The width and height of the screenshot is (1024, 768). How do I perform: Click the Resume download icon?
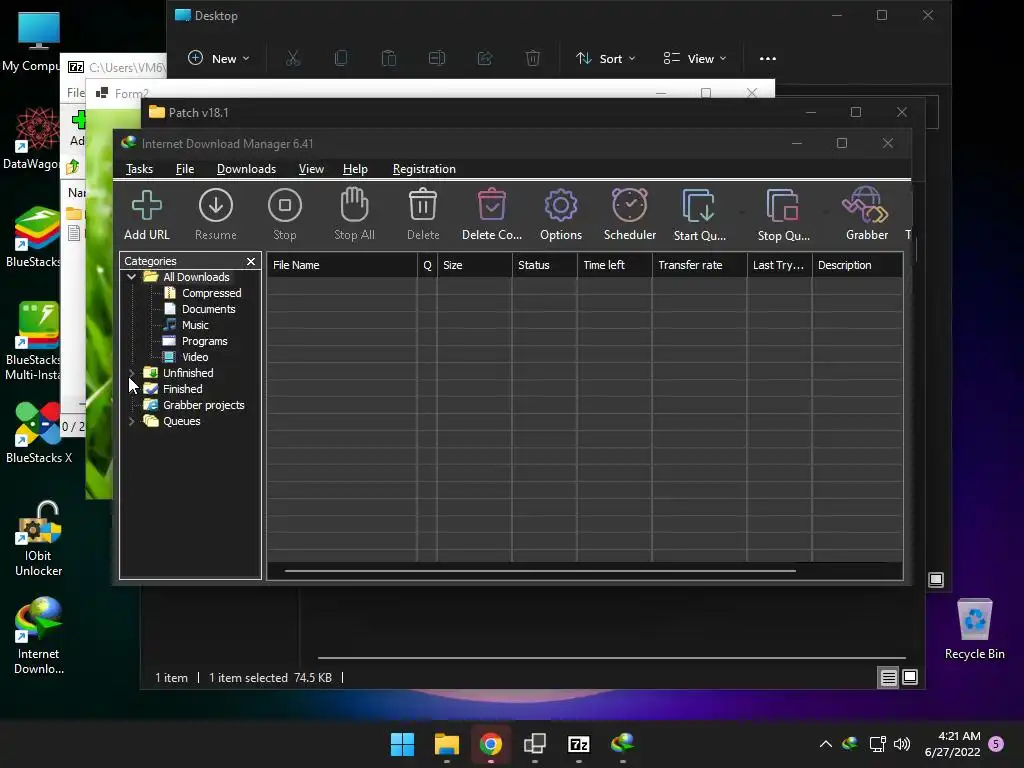coord(216,214)
